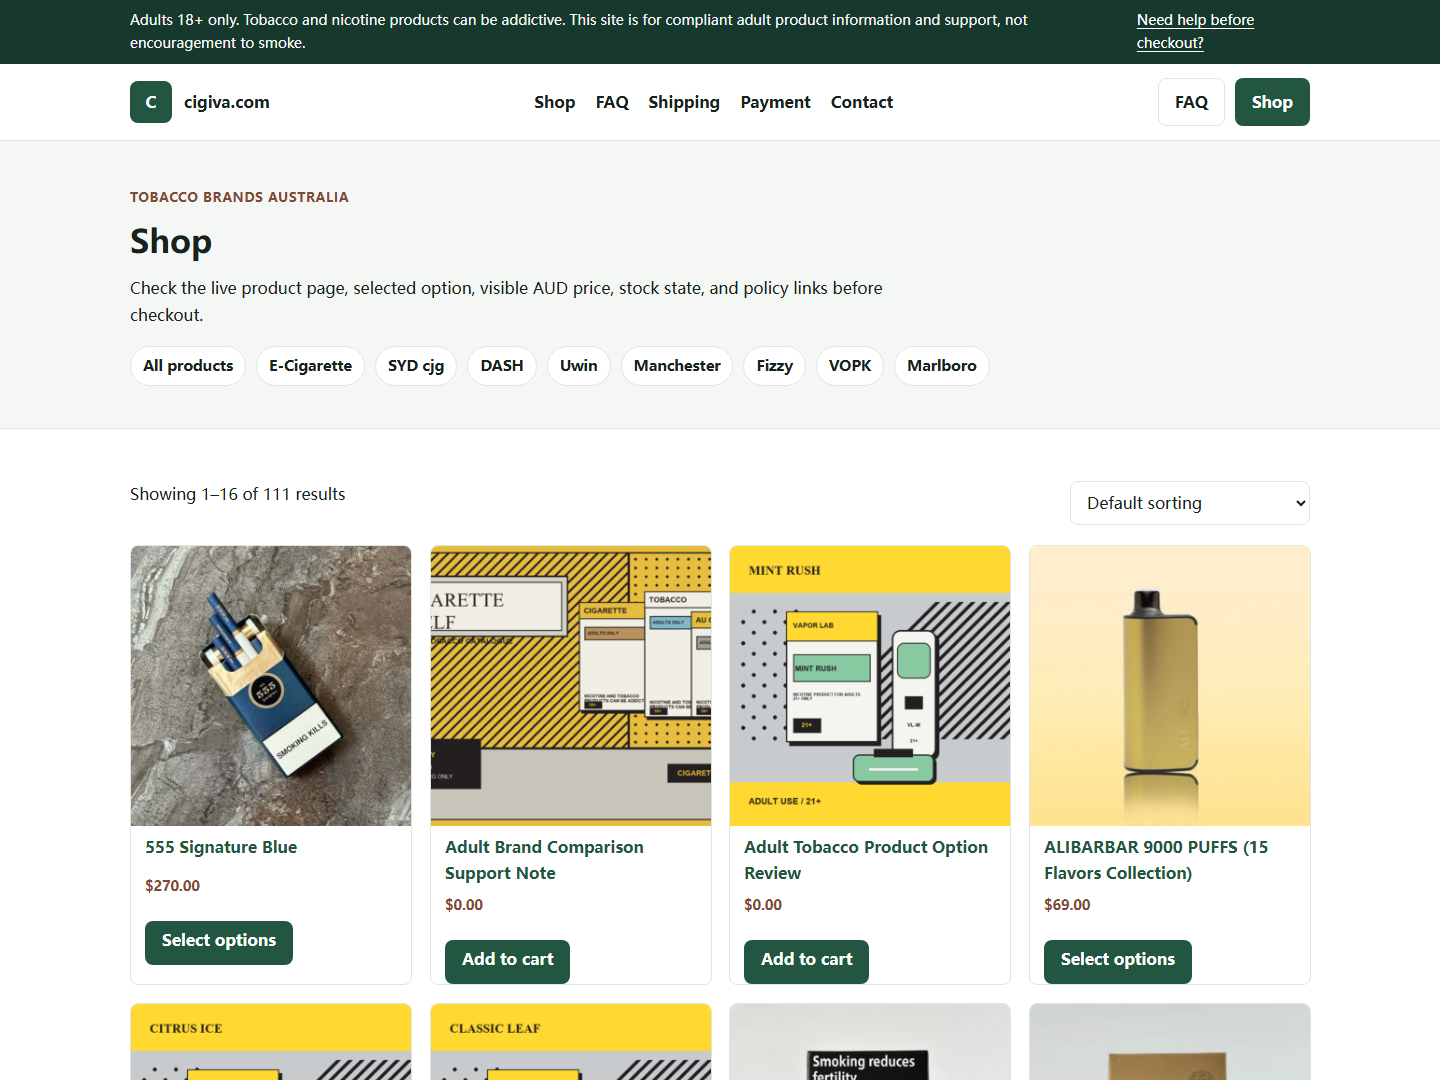Image resolution: width=1440 pixels, height=1080 pixels.
Task: Select the Fizzy brand chip
Action: point(775,366)
